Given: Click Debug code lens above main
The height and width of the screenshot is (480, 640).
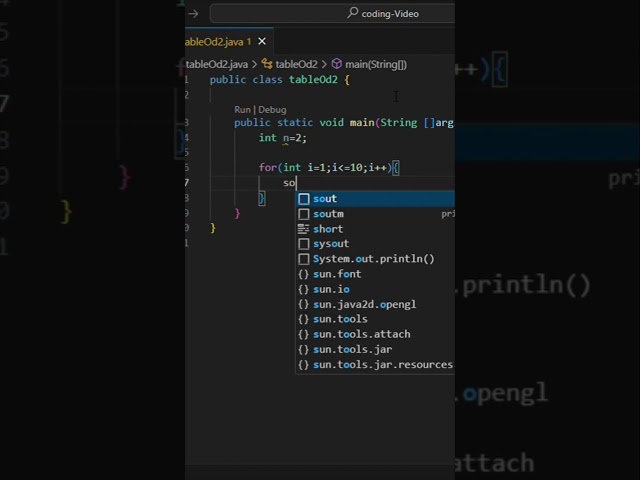Looking at the screenshot, I should [272, 110].
